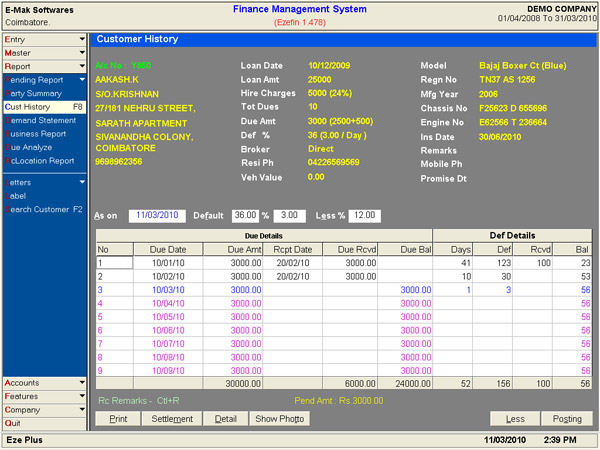This screenshot has height=450, width=600.
Task: Click model Bajaj Boxer Ct (Blue)
Action: click(x=523, y=65)
